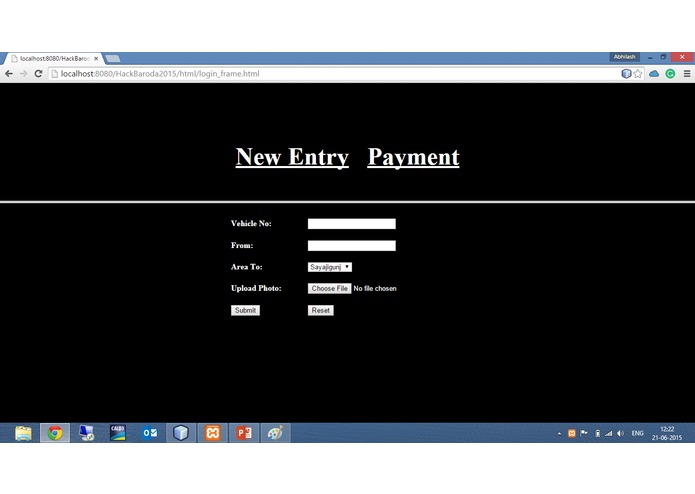The image size is (695, 494).
Task: Open XAMPP from the taskbar
Action: [x=212, y=433]
